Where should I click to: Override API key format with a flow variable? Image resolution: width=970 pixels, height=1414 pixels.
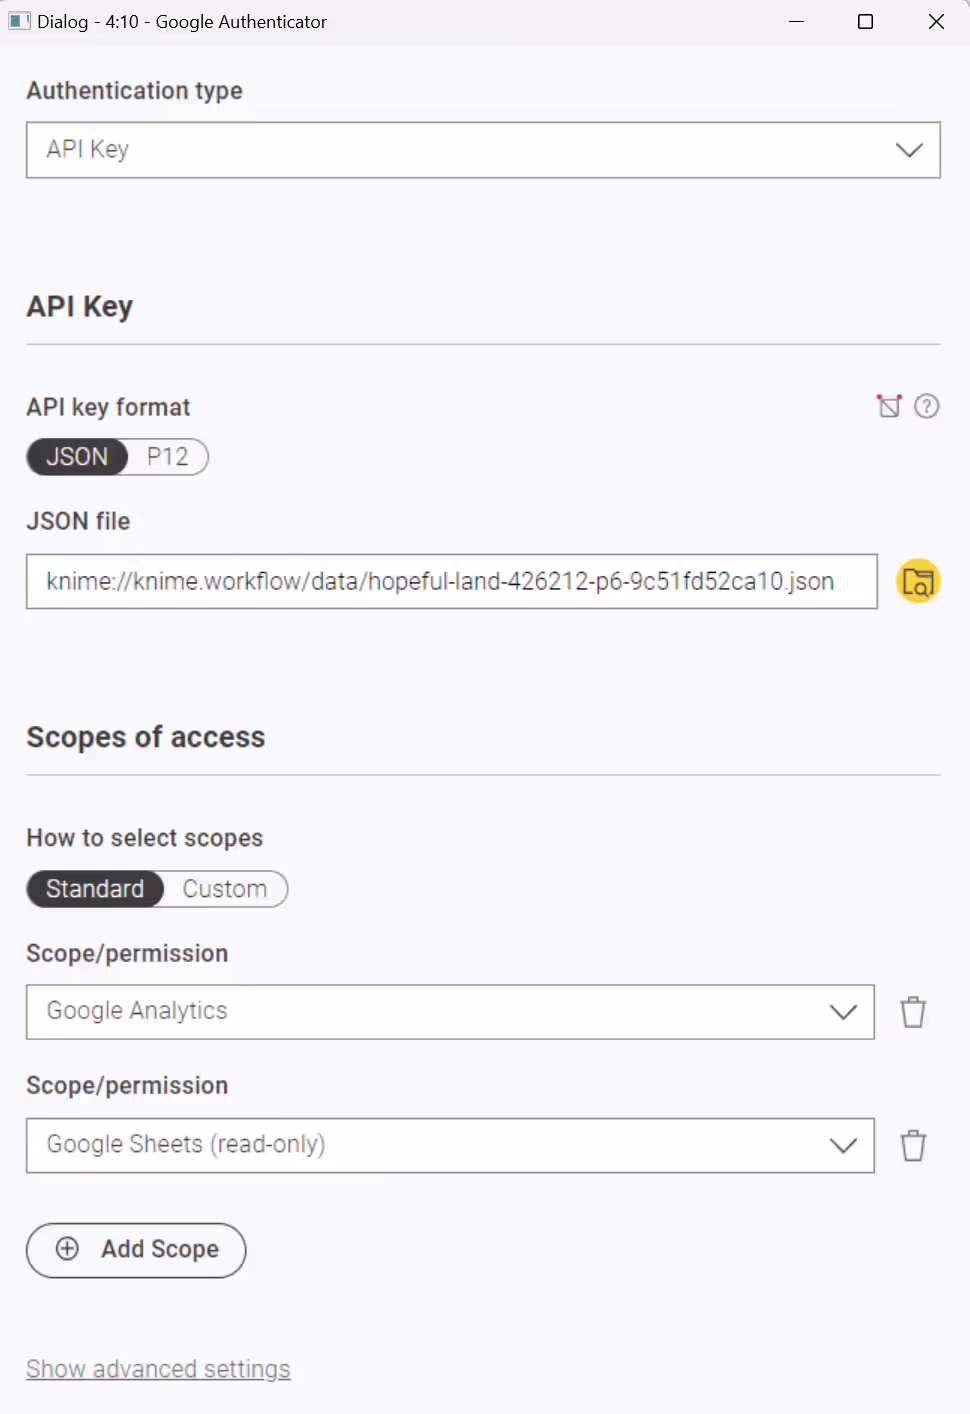tap(889, 406)
